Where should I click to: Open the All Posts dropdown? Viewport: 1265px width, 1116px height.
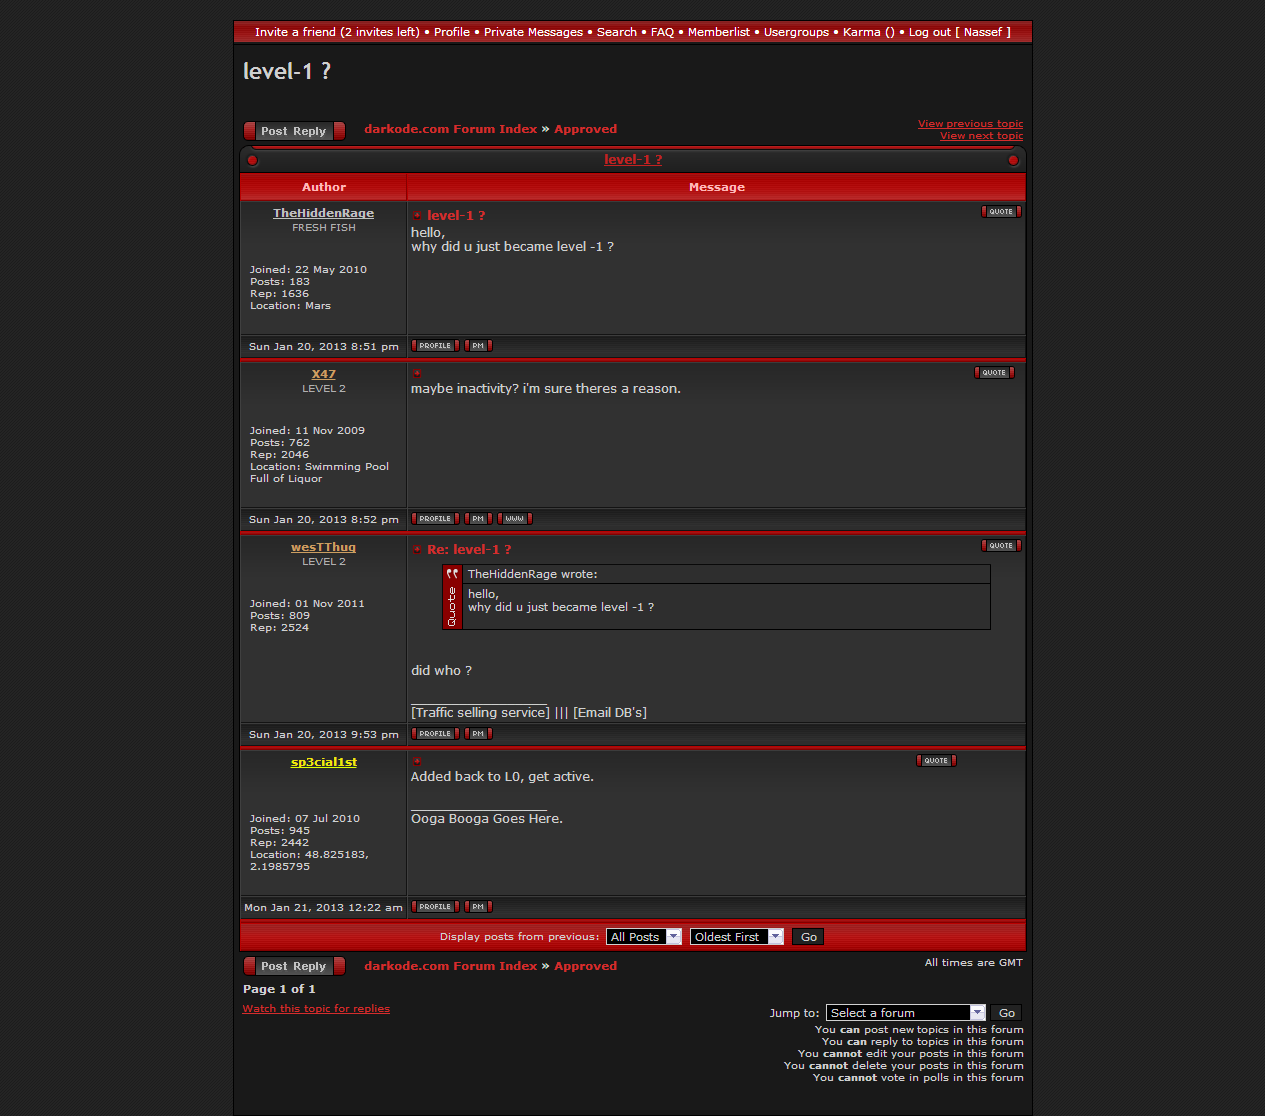coord(643,937)
